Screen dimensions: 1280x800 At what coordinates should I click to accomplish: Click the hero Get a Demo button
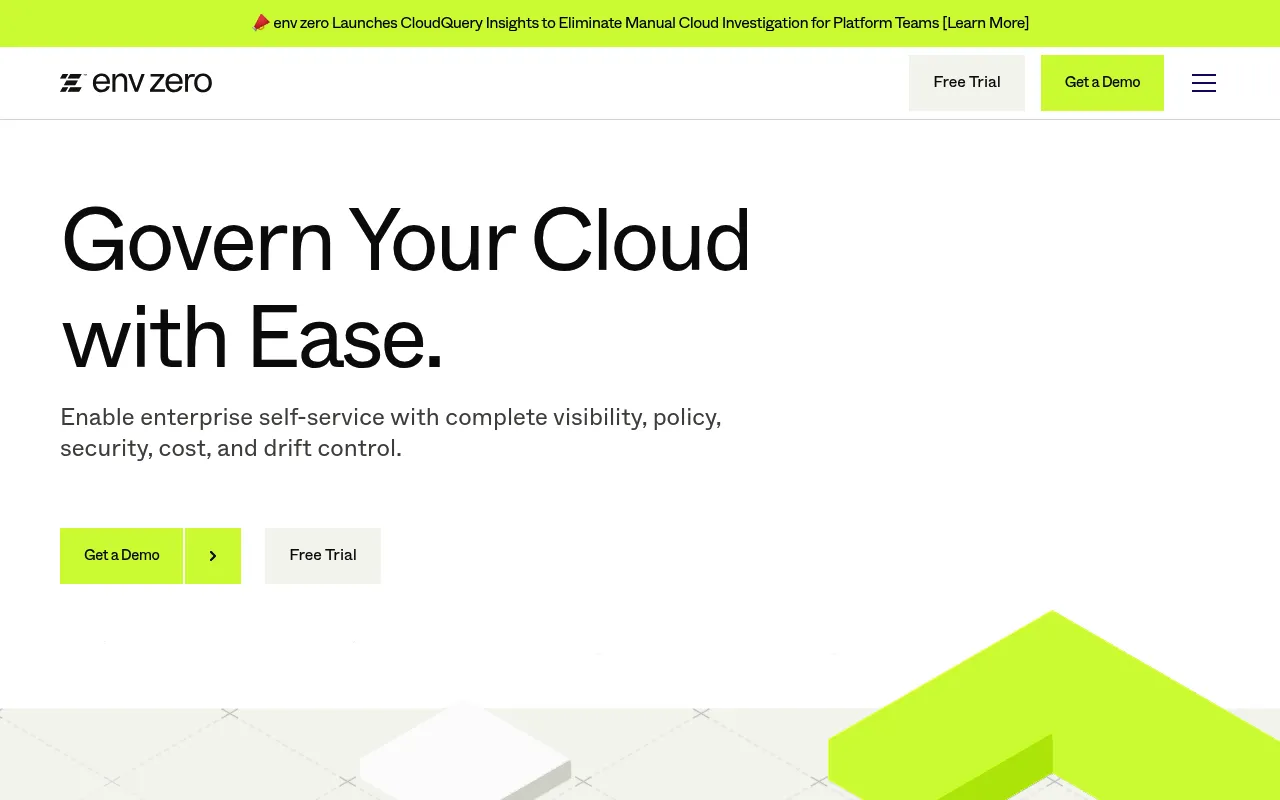pos(122,556)
